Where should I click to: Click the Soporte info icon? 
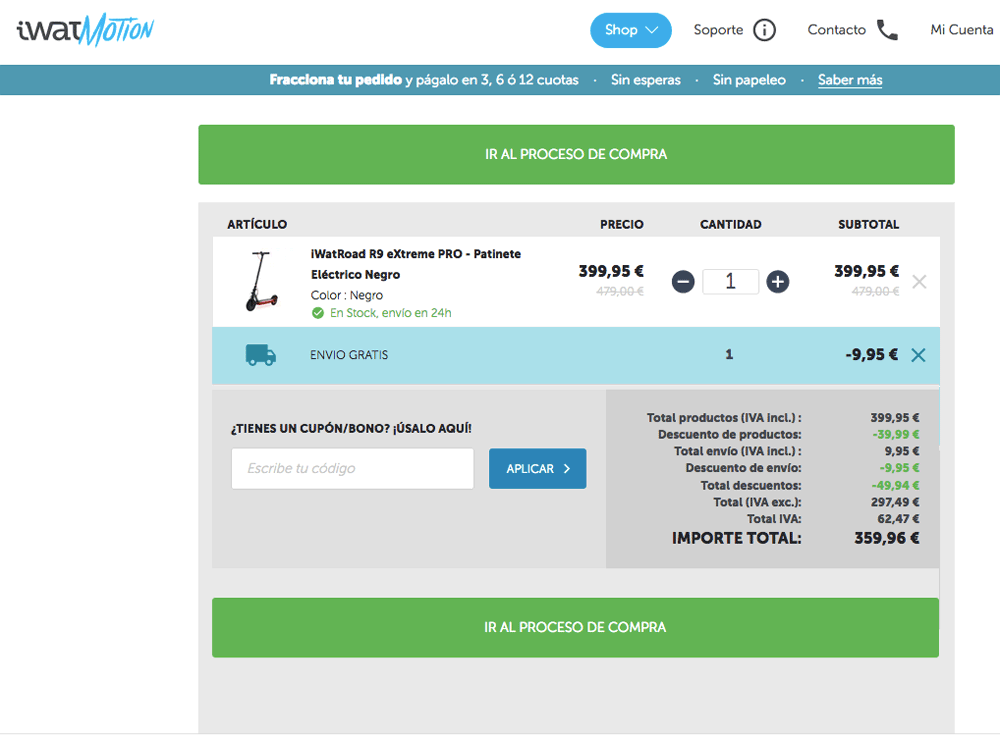[765, 30]
